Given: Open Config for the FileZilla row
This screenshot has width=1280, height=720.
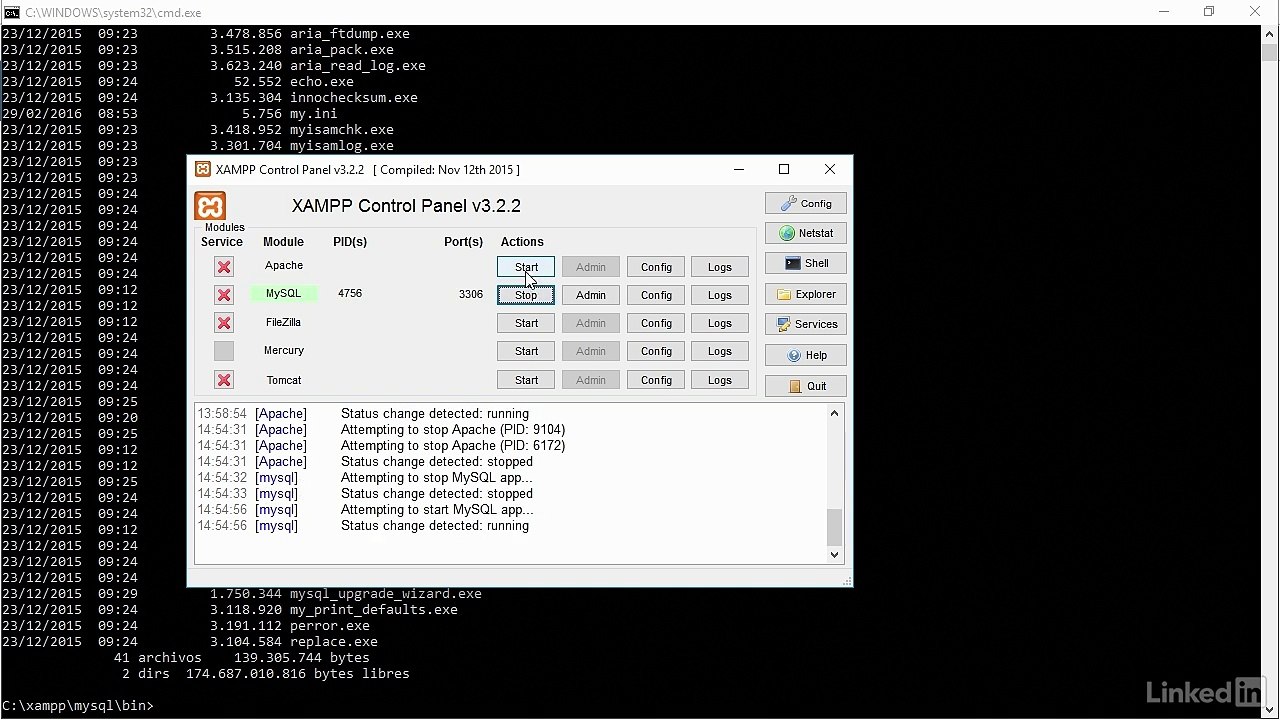Looking at the screenshot, I should (x=656, y=323).
